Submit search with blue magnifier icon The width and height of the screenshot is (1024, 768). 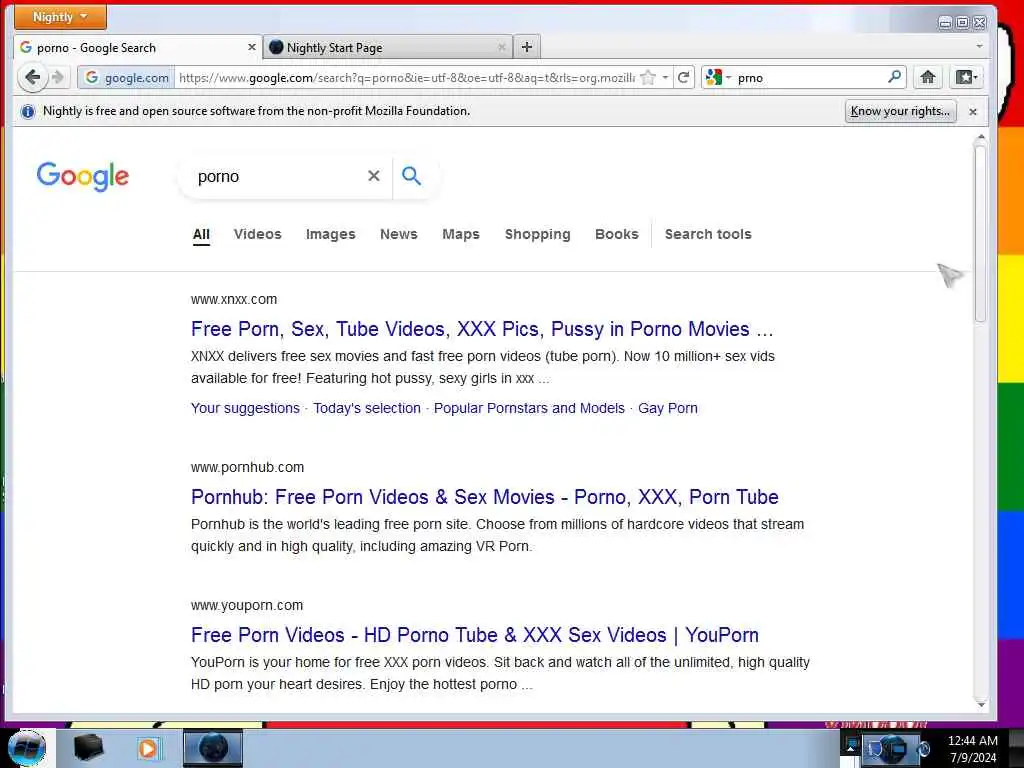click(x=411, y=176)
